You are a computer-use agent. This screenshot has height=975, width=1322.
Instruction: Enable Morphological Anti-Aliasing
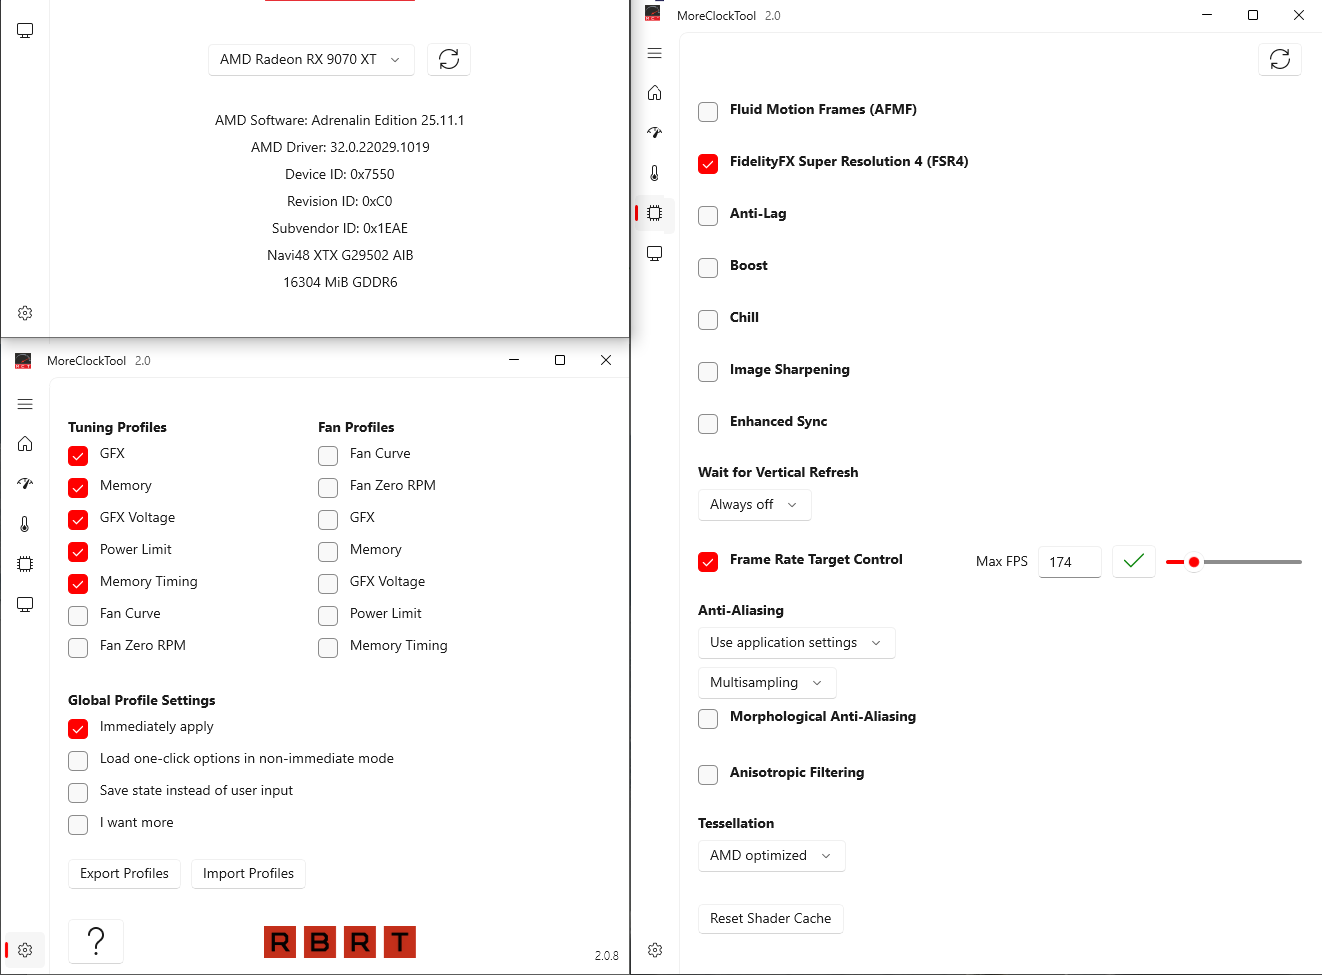tap(708, 718)
